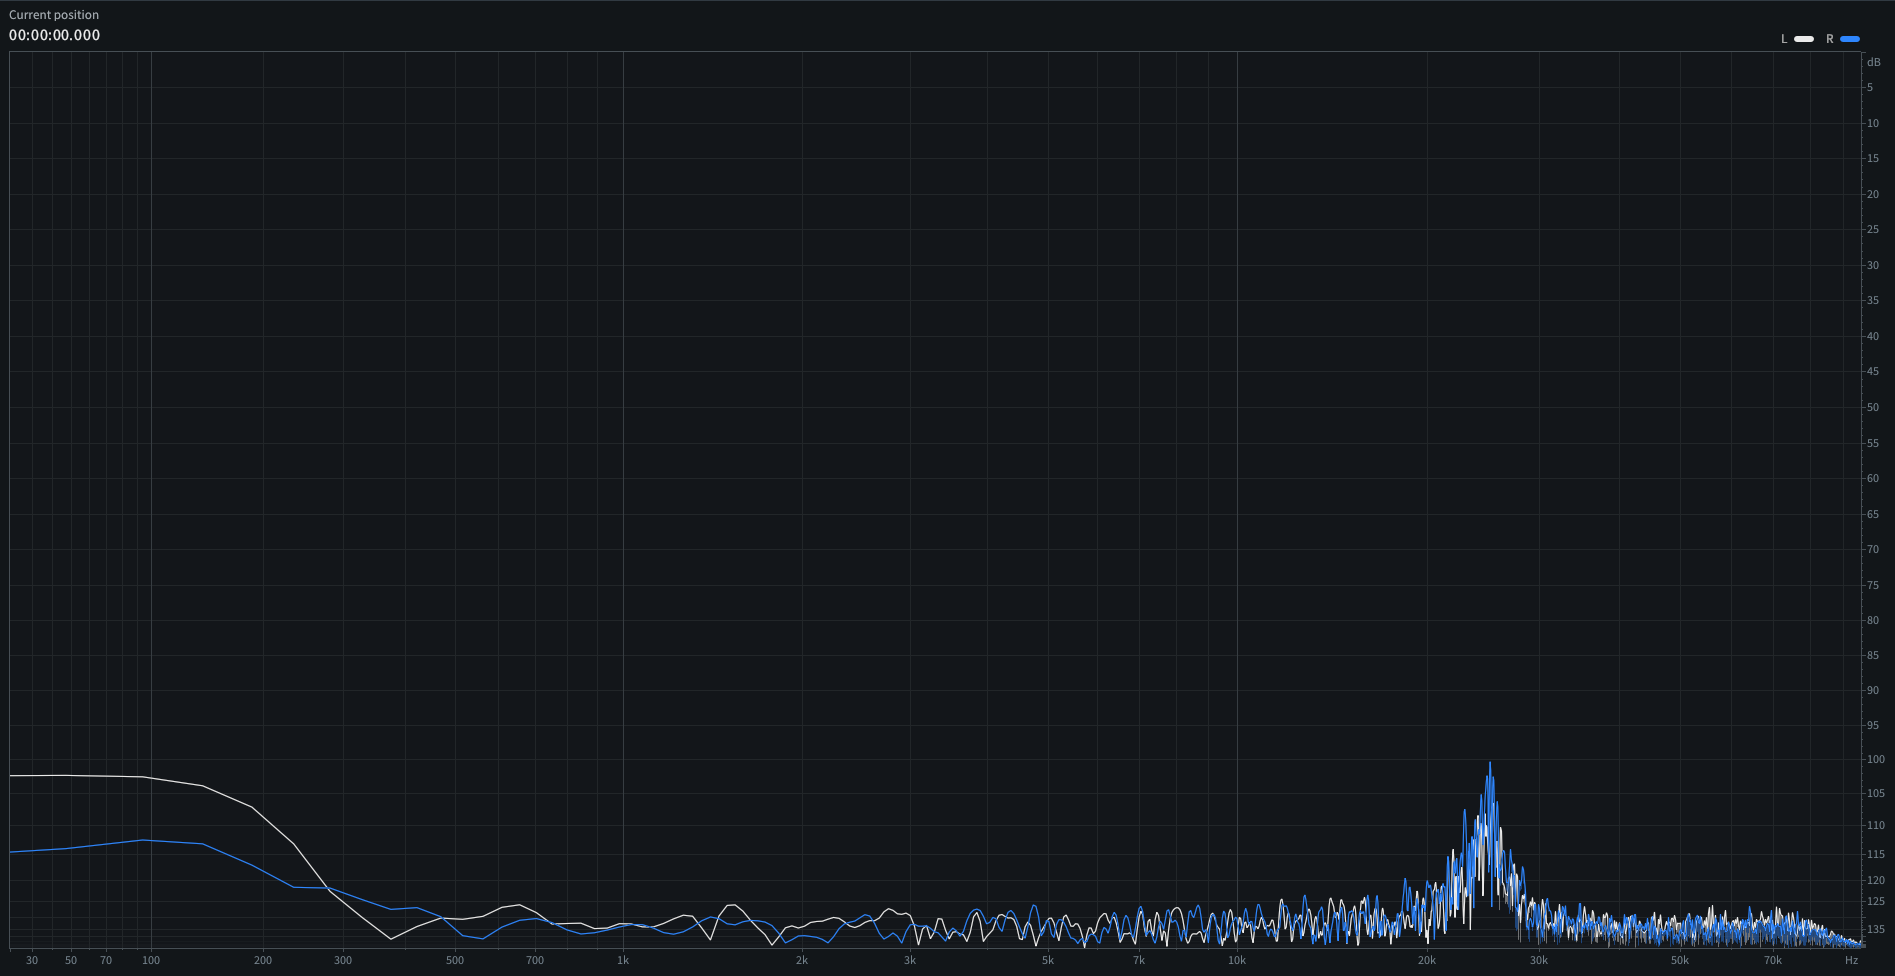Viewport: 1895px width, 976px height.
Task: Click the 30k frequency axis label
Action: (1539, 960)
